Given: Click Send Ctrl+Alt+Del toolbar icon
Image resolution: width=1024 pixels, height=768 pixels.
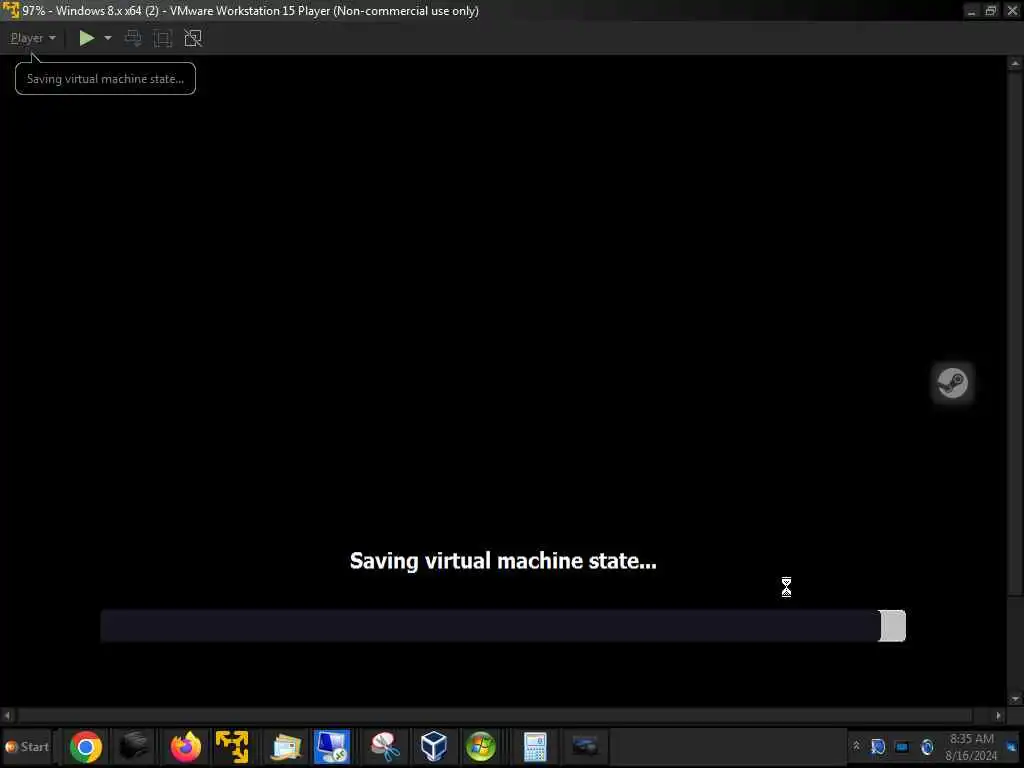Looking at the screenshot, I should (x=133, y=38).
